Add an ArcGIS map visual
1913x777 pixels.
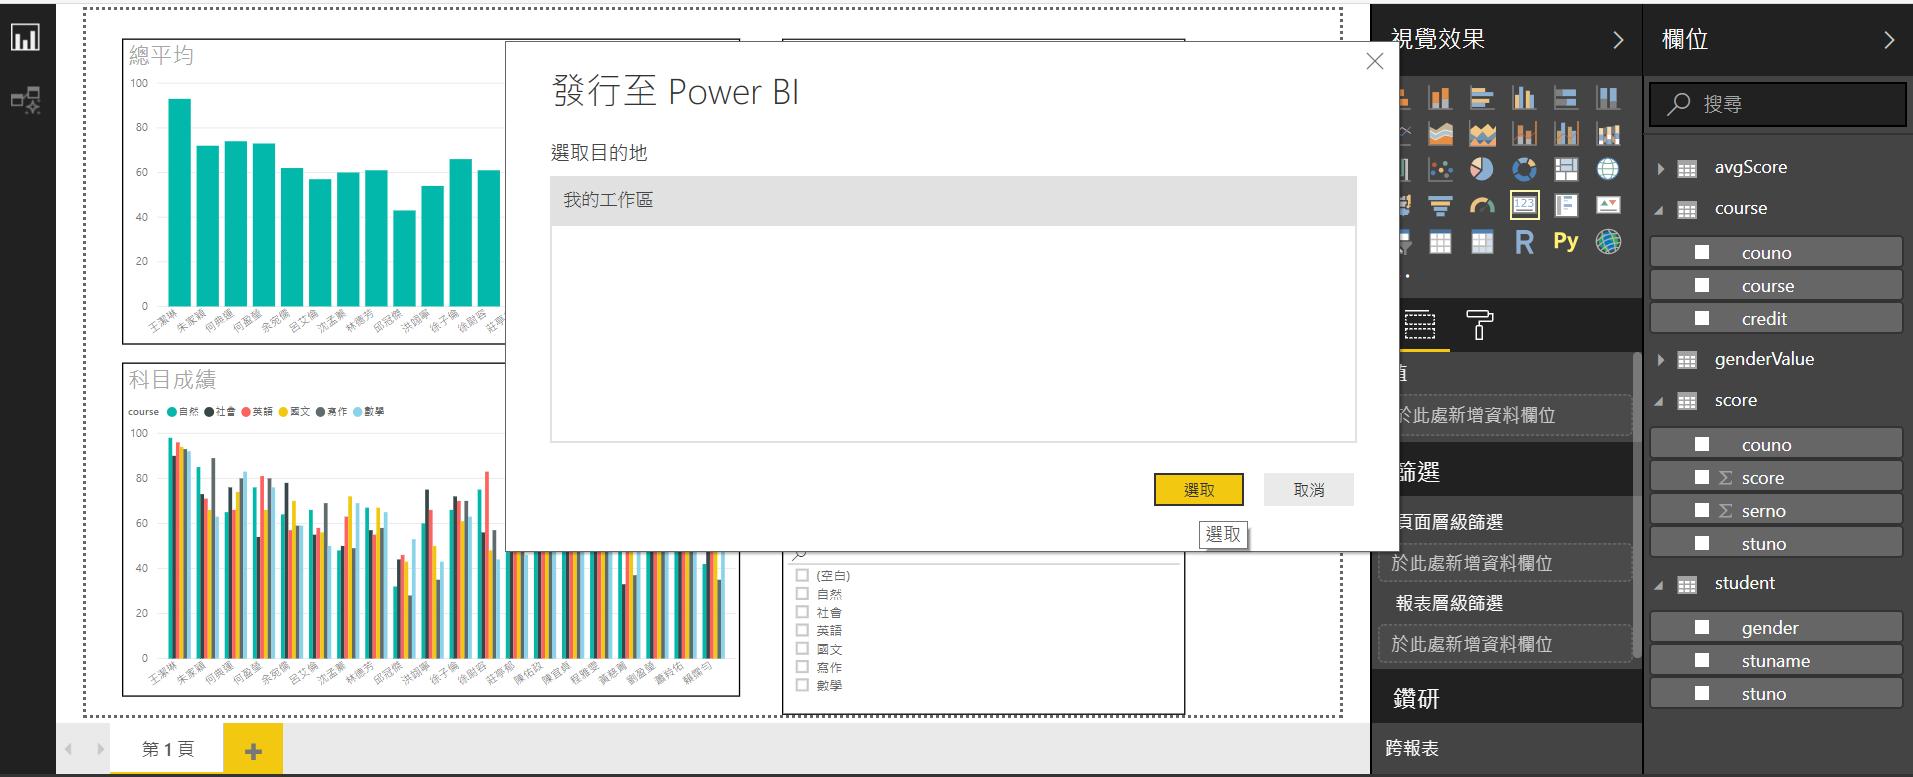point(1608,242)
